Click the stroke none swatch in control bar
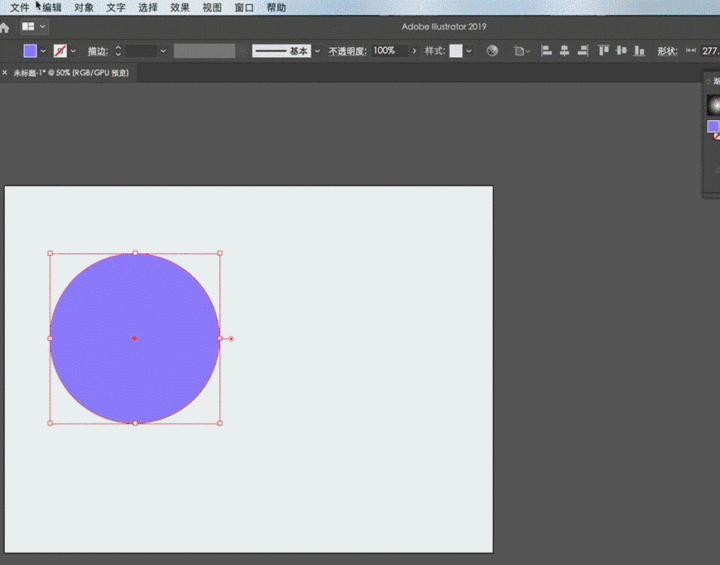The image size is (720, 565). coord(60,51)
